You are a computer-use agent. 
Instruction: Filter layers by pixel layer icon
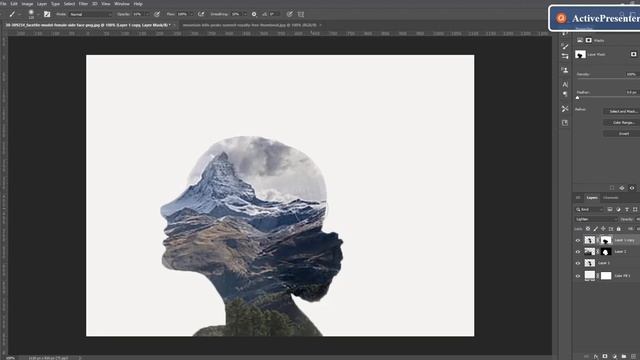[610, 209]
